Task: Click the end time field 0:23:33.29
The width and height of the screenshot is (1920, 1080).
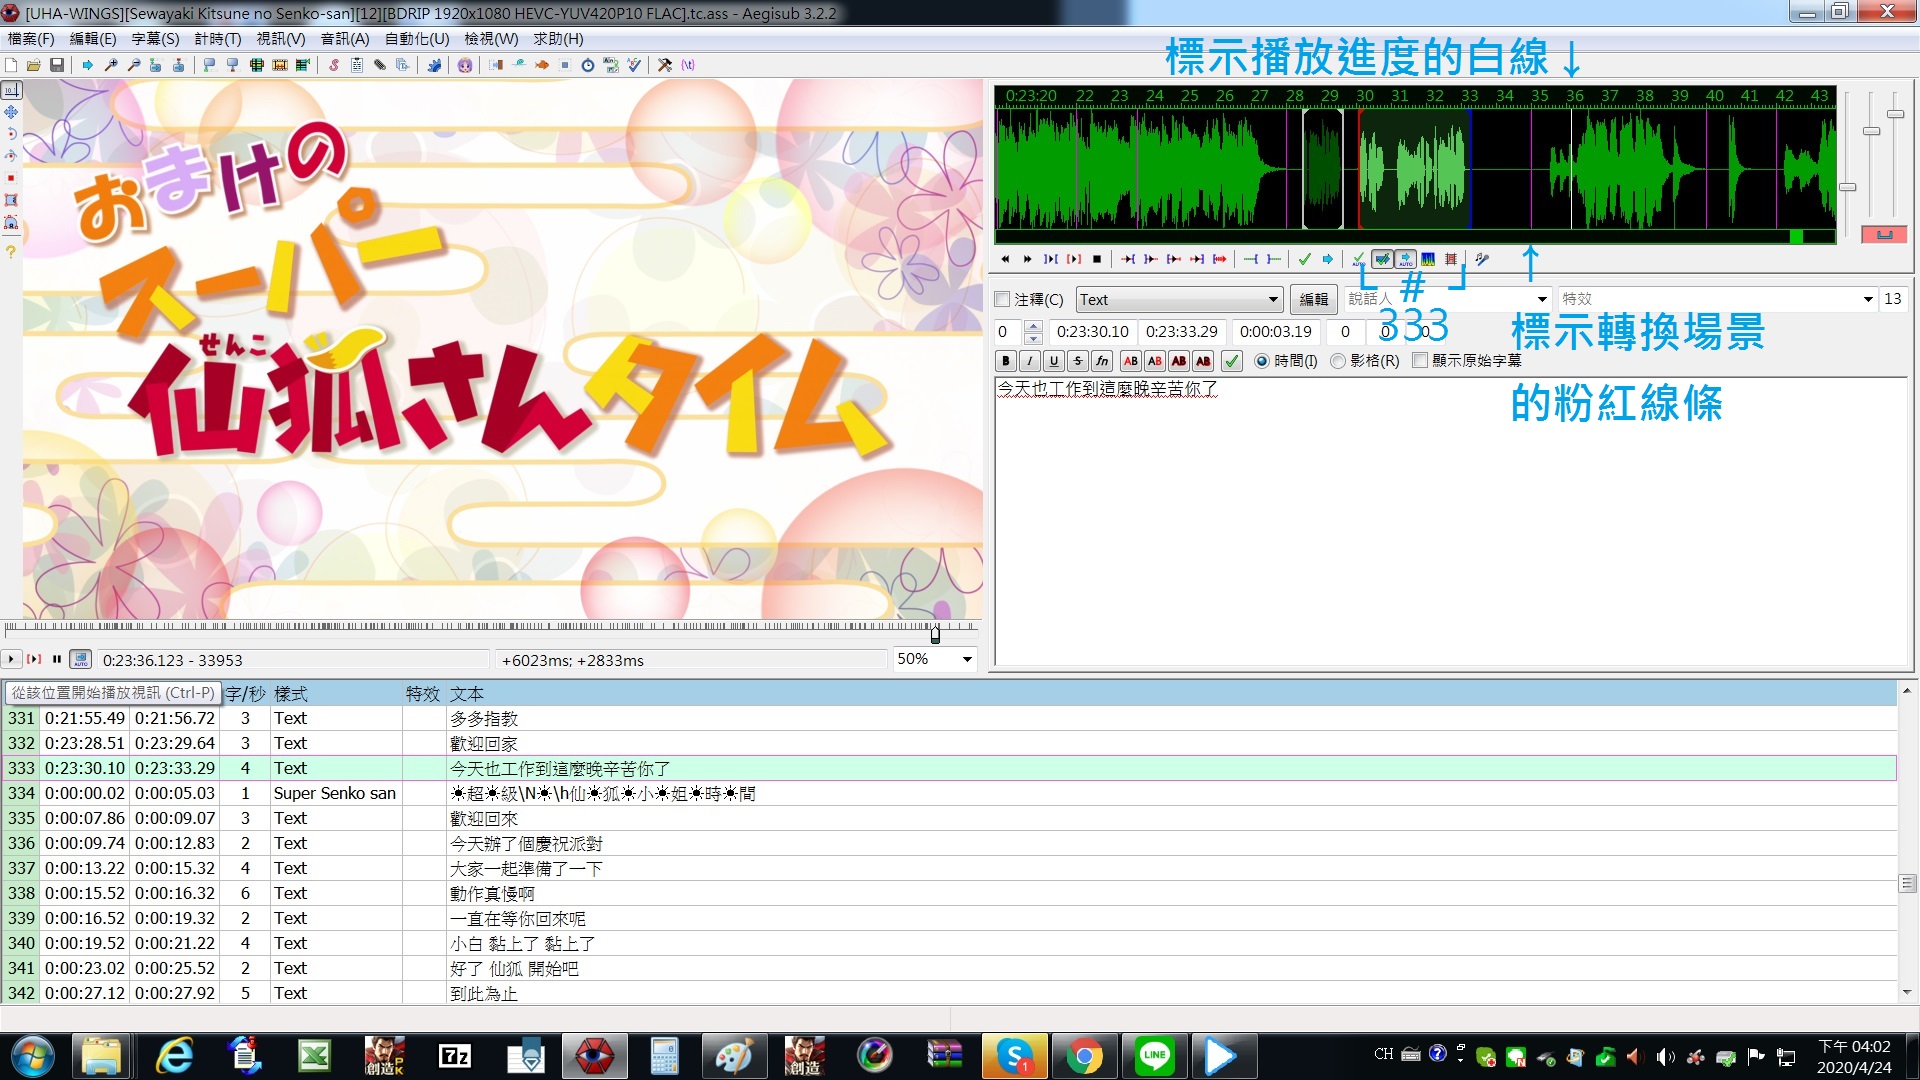Action: click(x=1181, y=331)
